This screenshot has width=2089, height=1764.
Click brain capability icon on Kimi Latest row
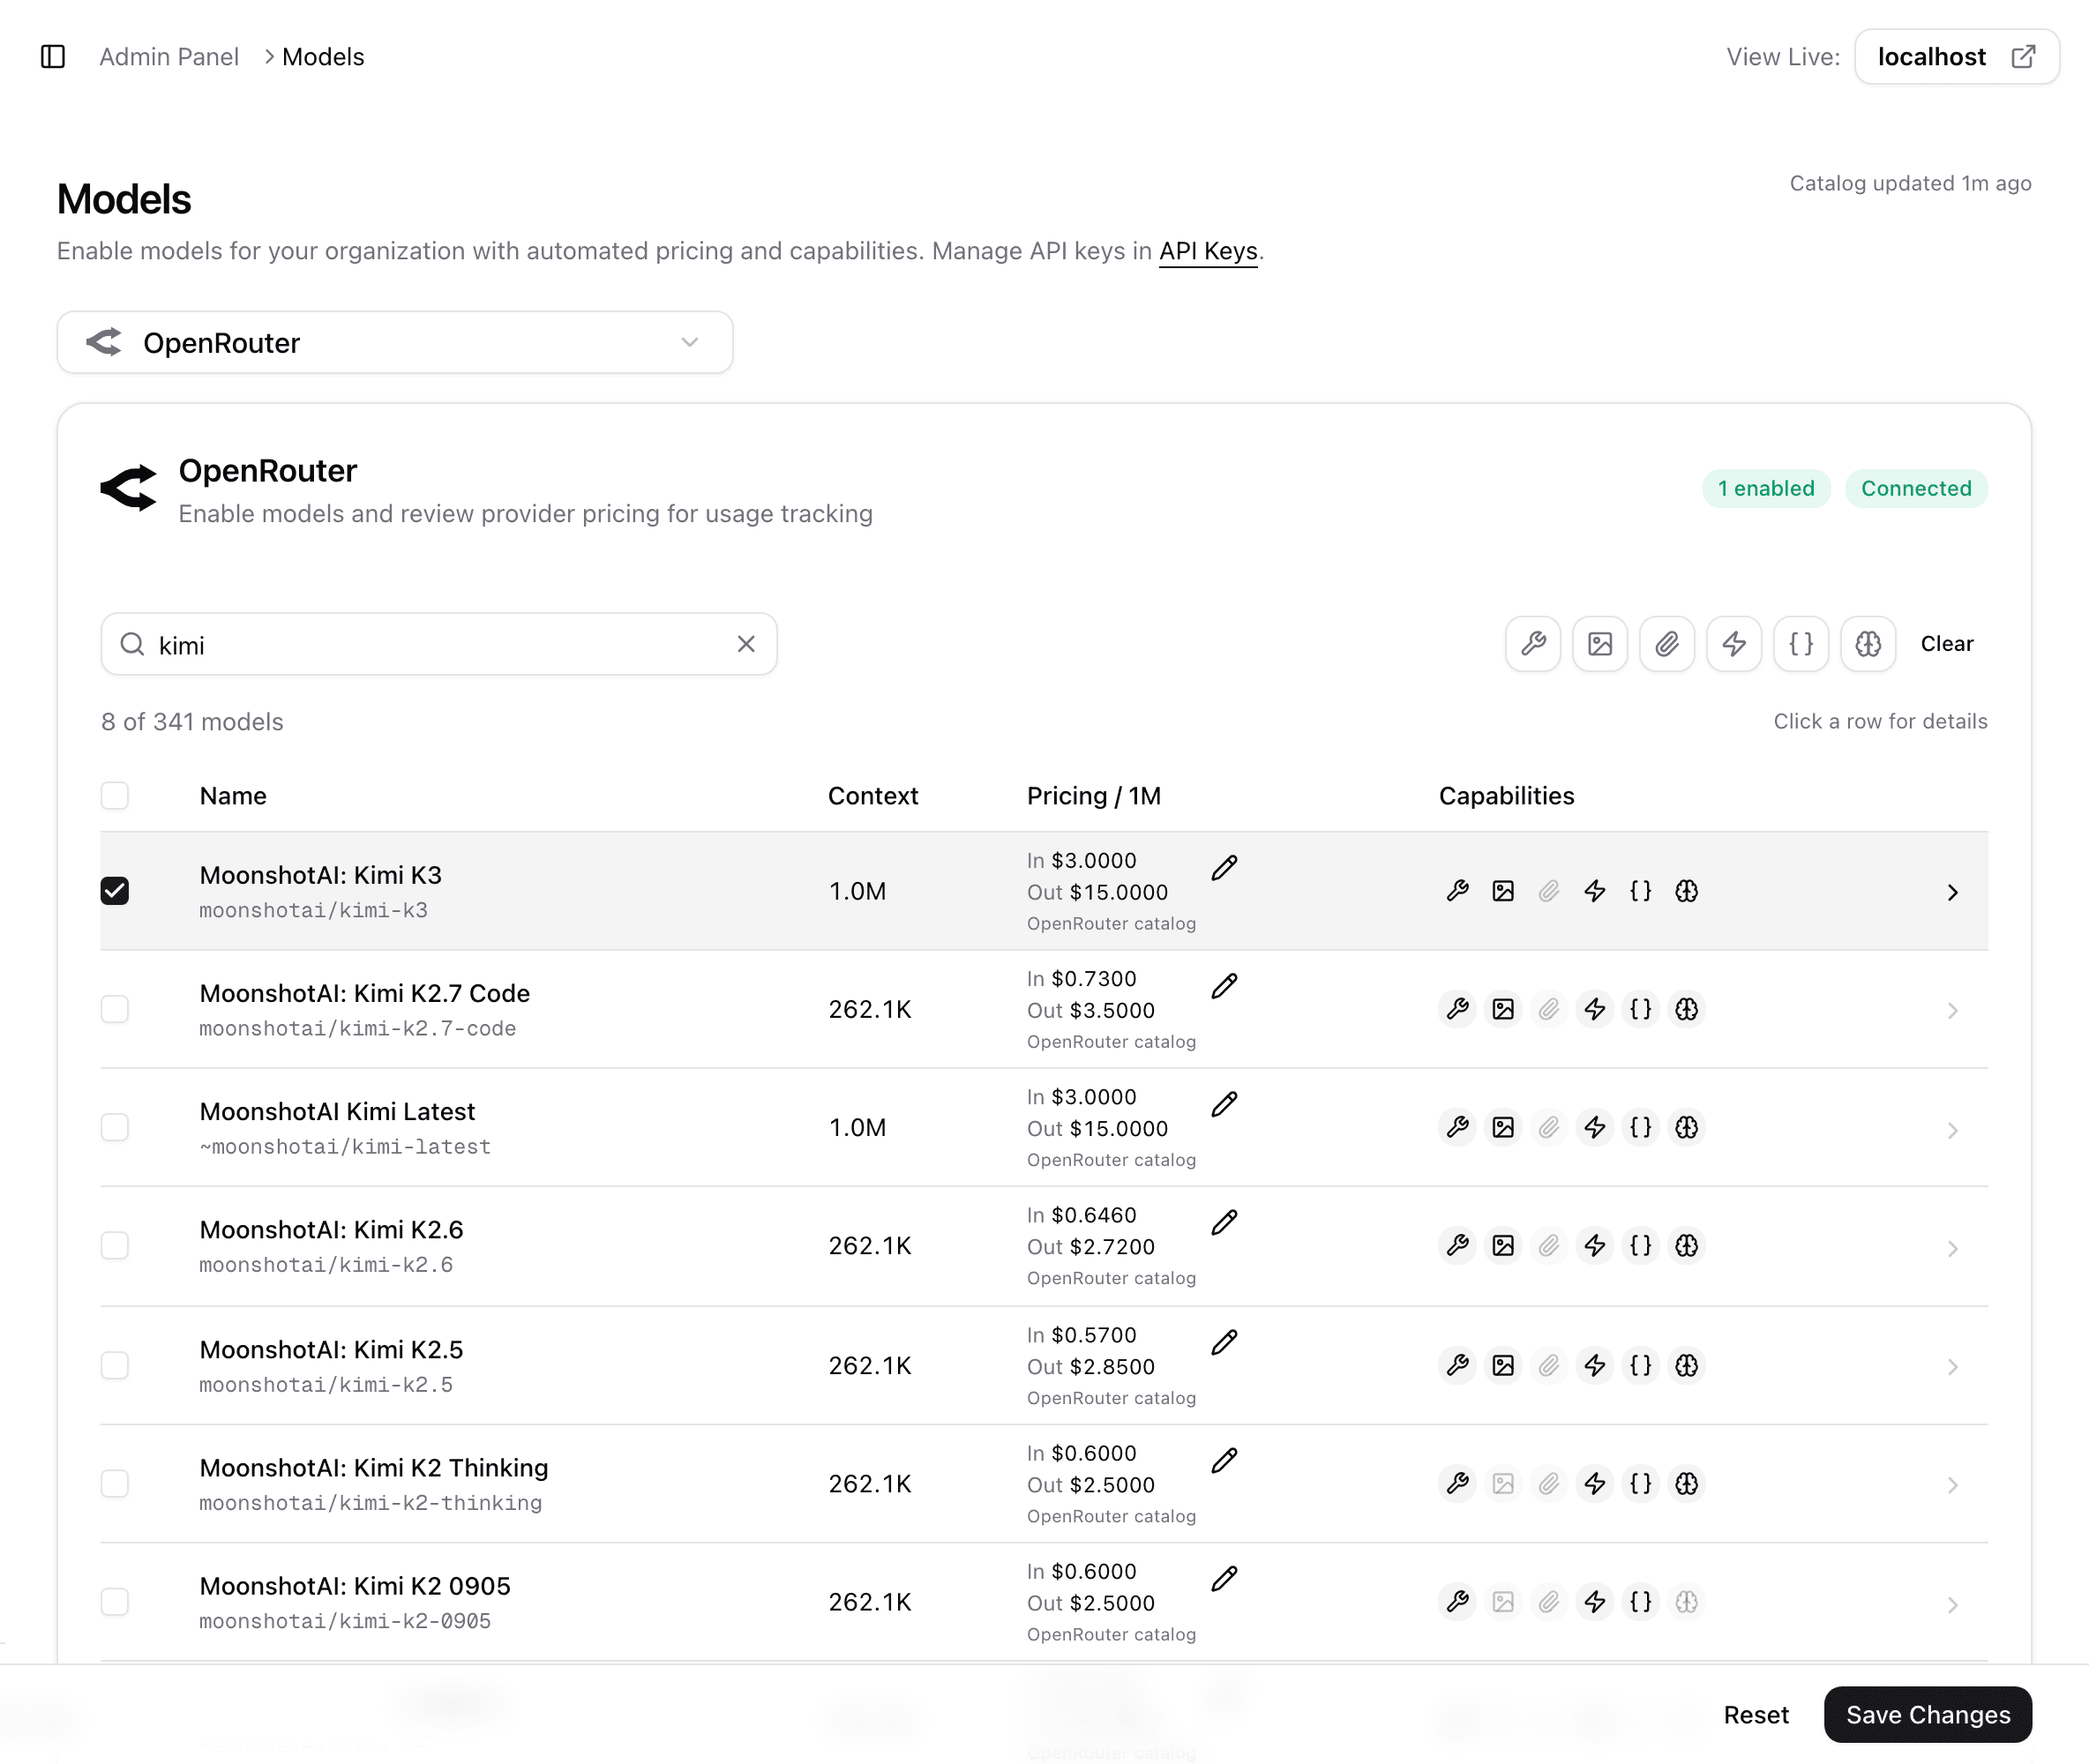pyautogui.click(x=1687, y=1127)
